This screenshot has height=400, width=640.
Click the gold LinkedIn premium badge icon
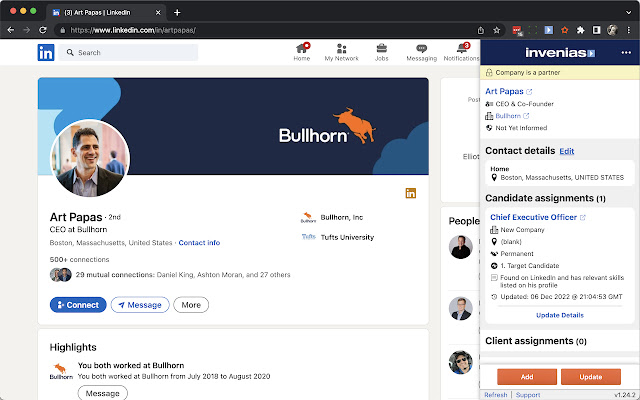(x=411, y=193)
